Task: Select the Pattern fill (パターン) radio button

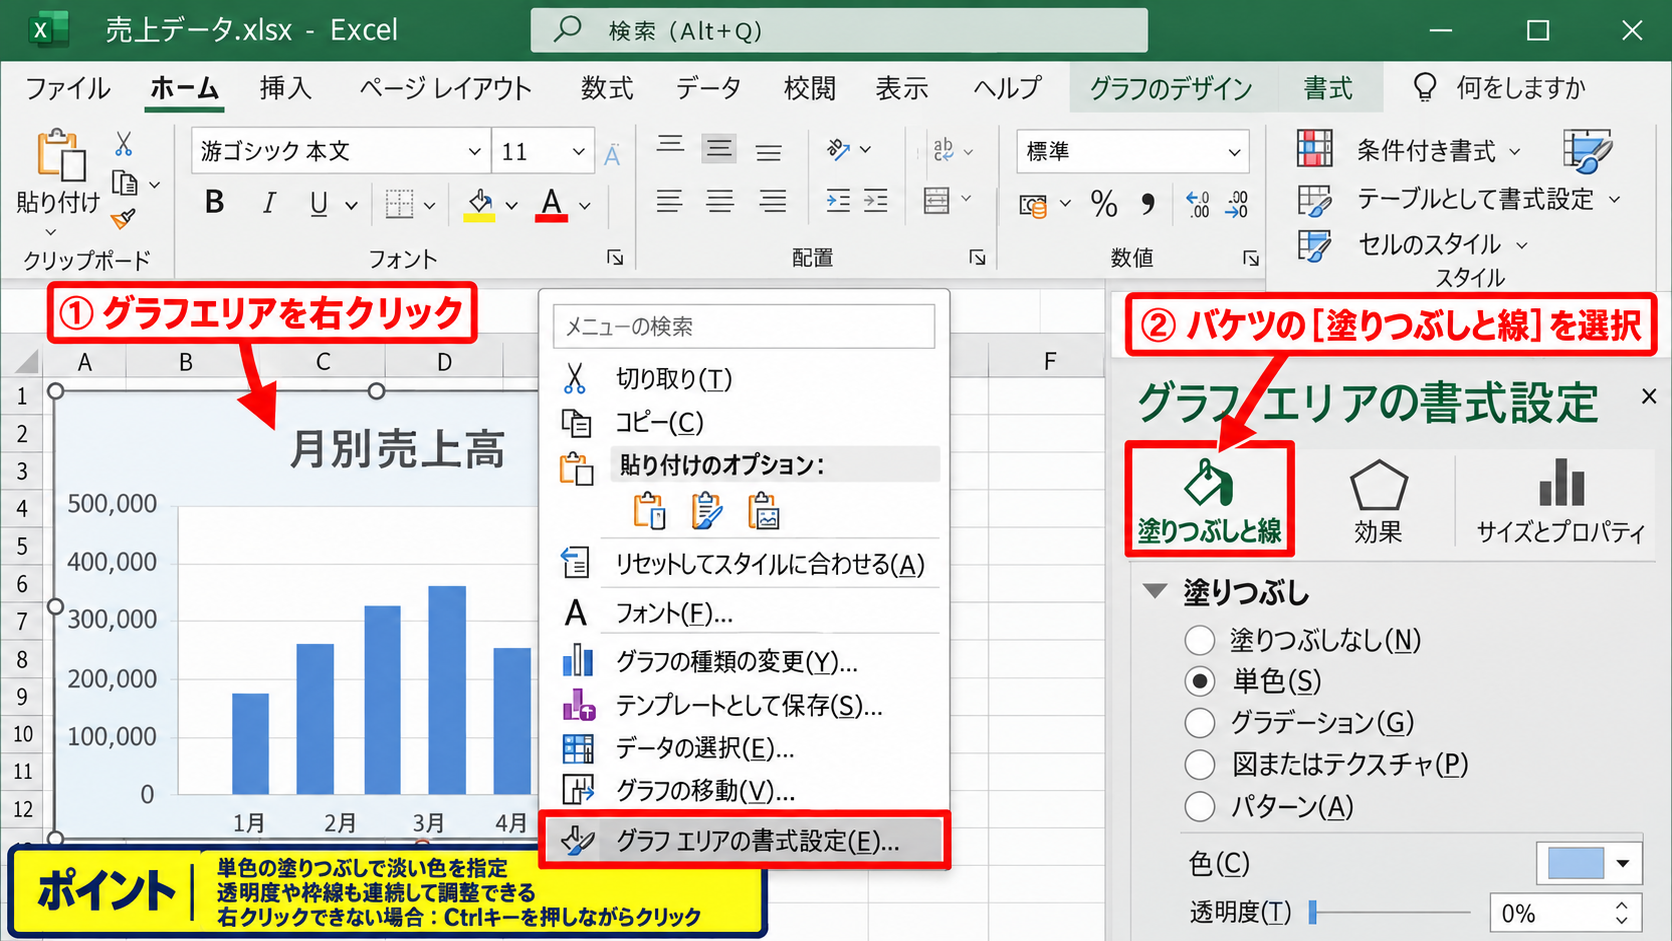Action: pos(1199,806)
